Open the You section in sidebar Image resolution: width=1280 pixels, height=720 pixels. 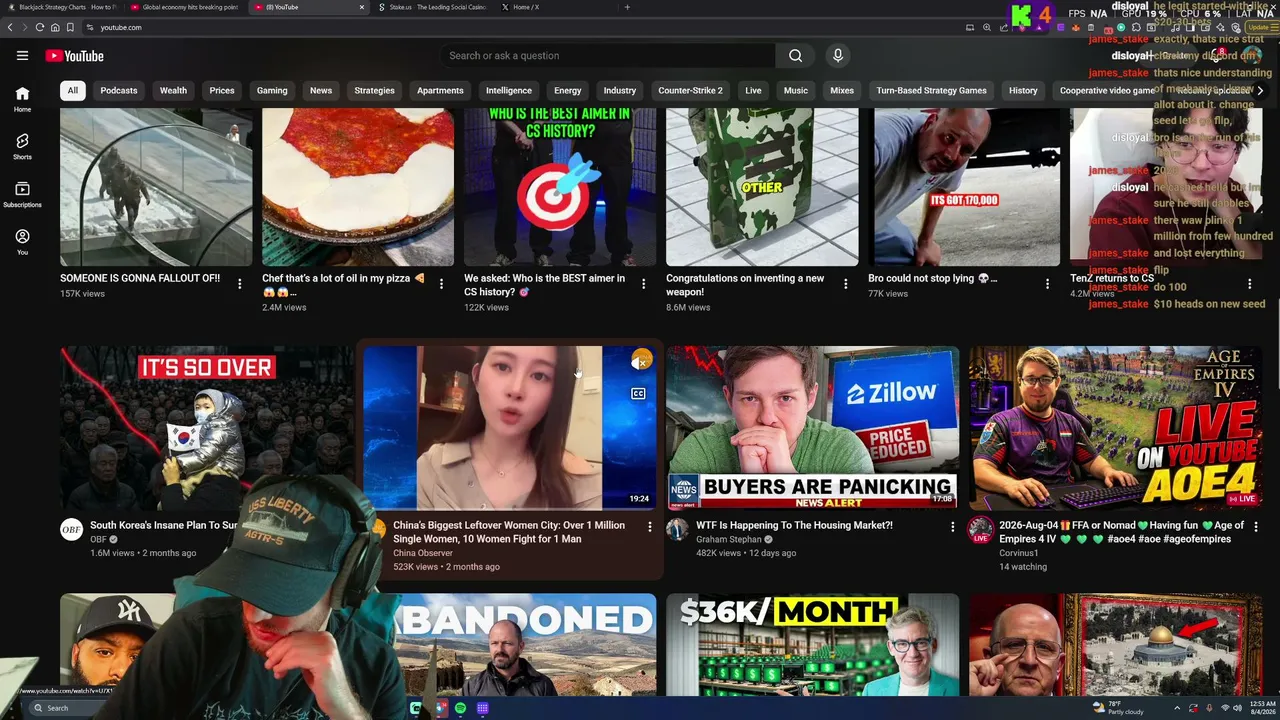click(22, 243)
